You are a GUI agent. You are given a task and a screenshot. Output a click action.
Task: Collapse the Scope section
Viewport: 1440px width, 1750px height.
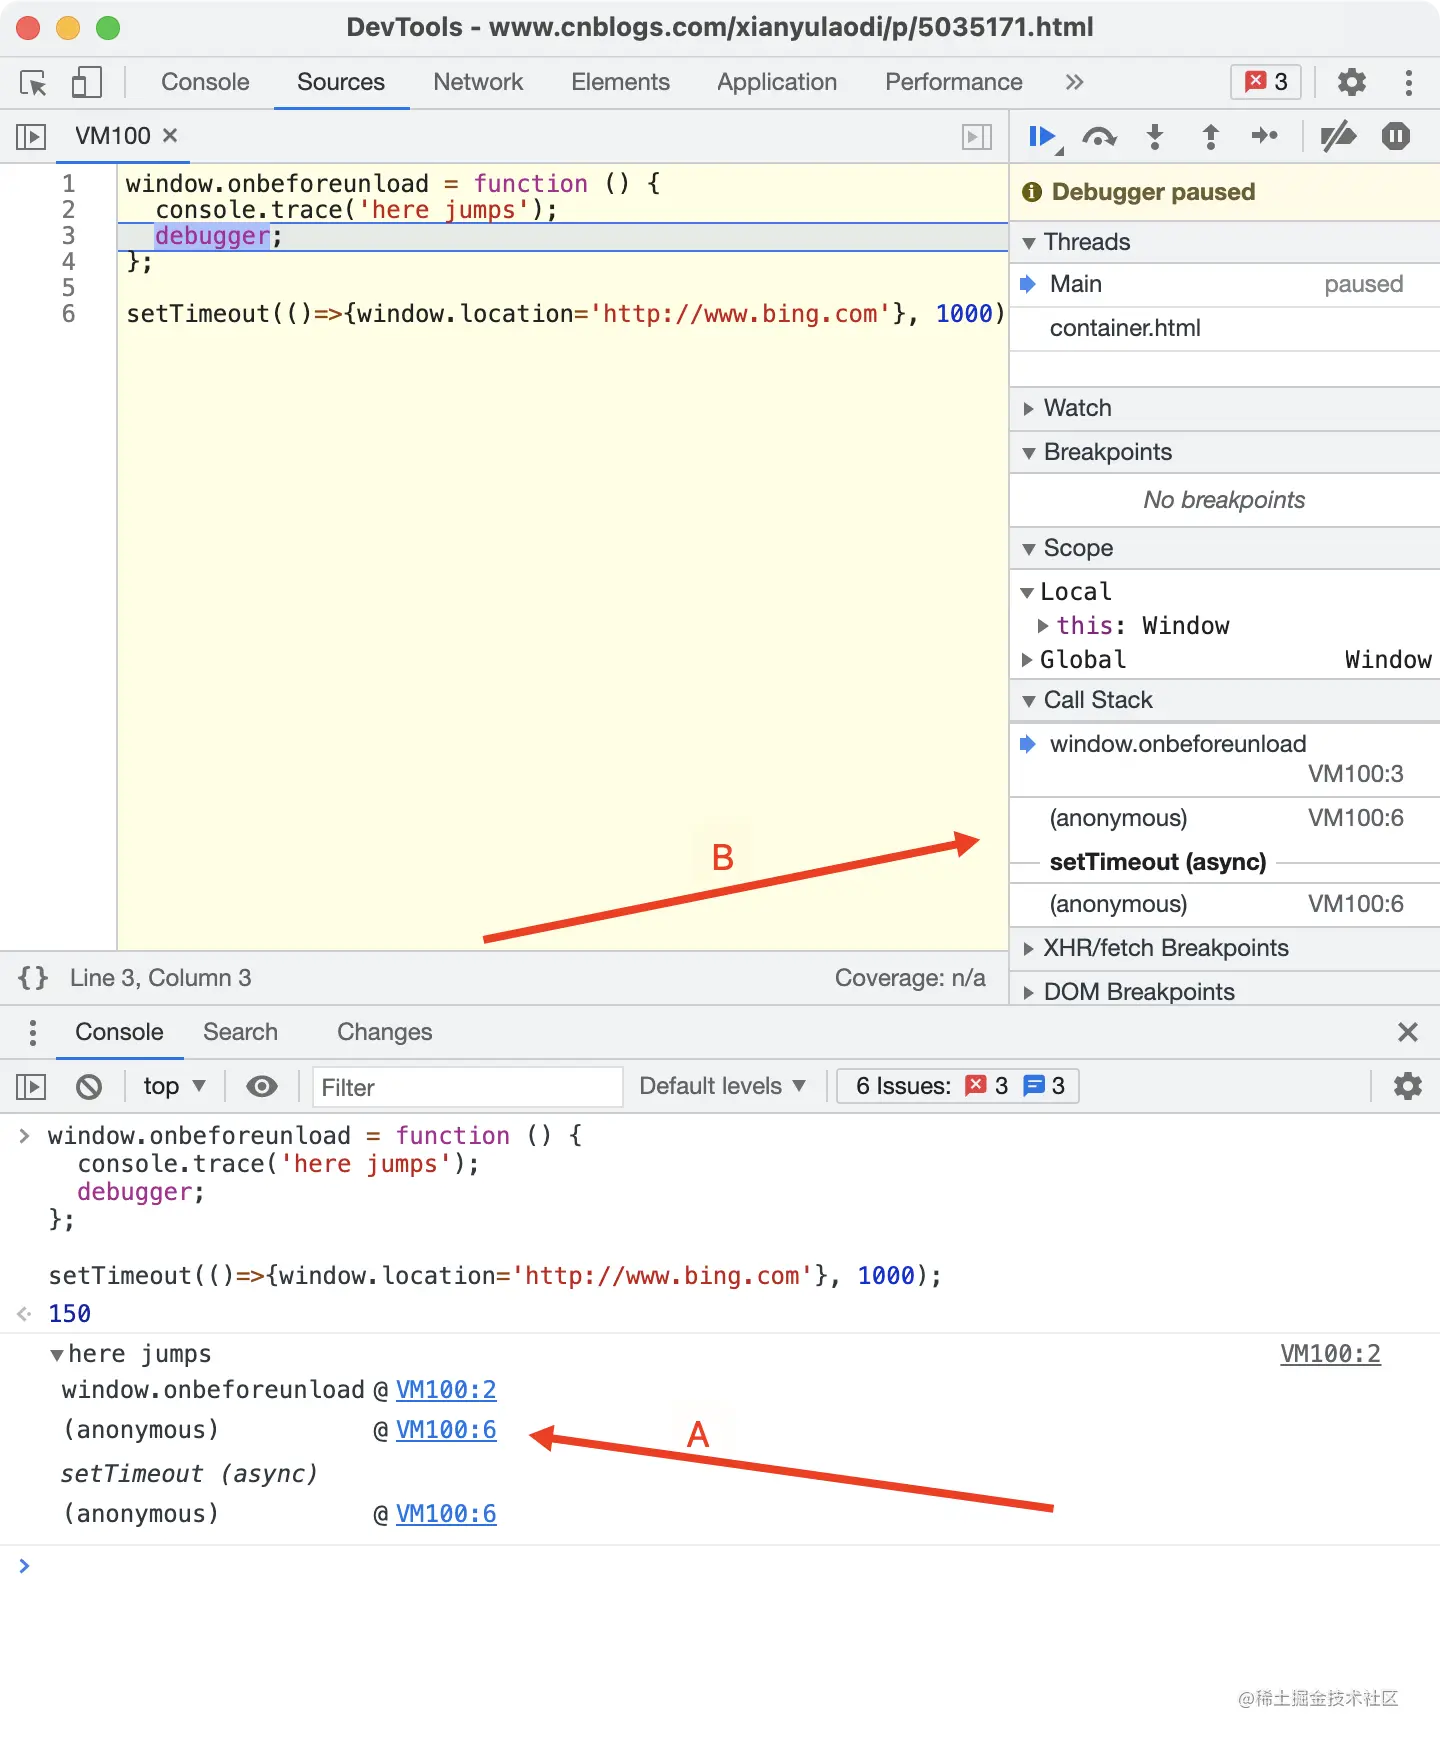(x=1225, y=548)
